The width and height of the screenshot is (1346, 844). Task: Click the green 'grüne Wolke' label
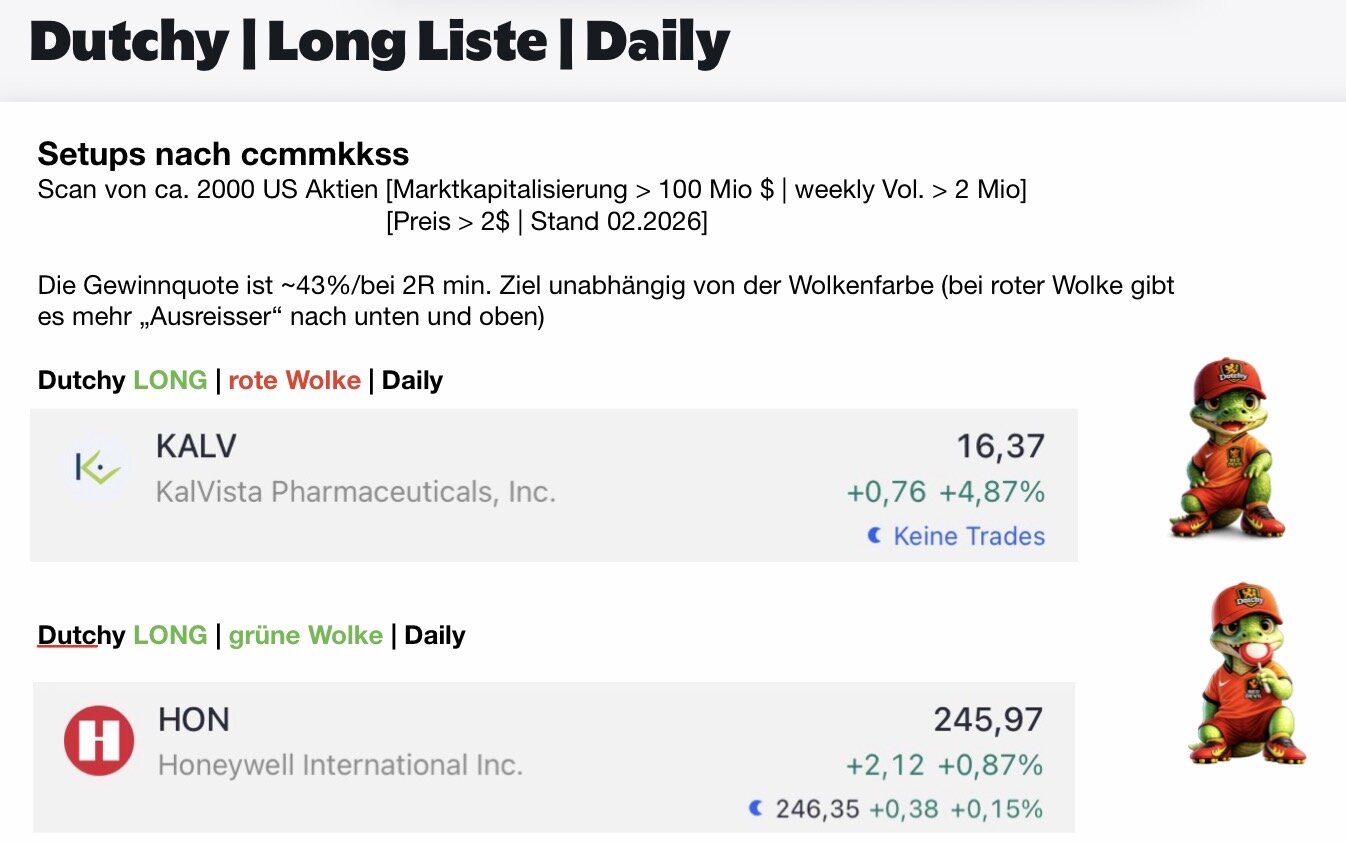click(306, 636)
